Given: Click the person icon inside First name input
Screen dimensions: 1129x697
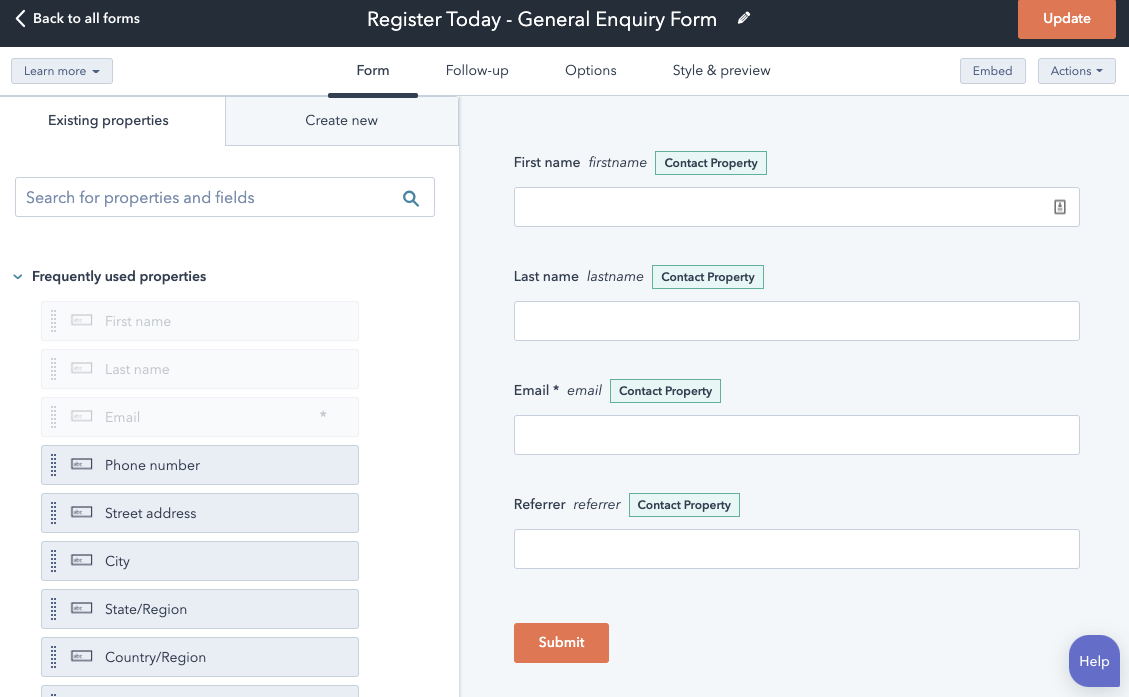Looking at the screenshot, I should [1059, 206].
